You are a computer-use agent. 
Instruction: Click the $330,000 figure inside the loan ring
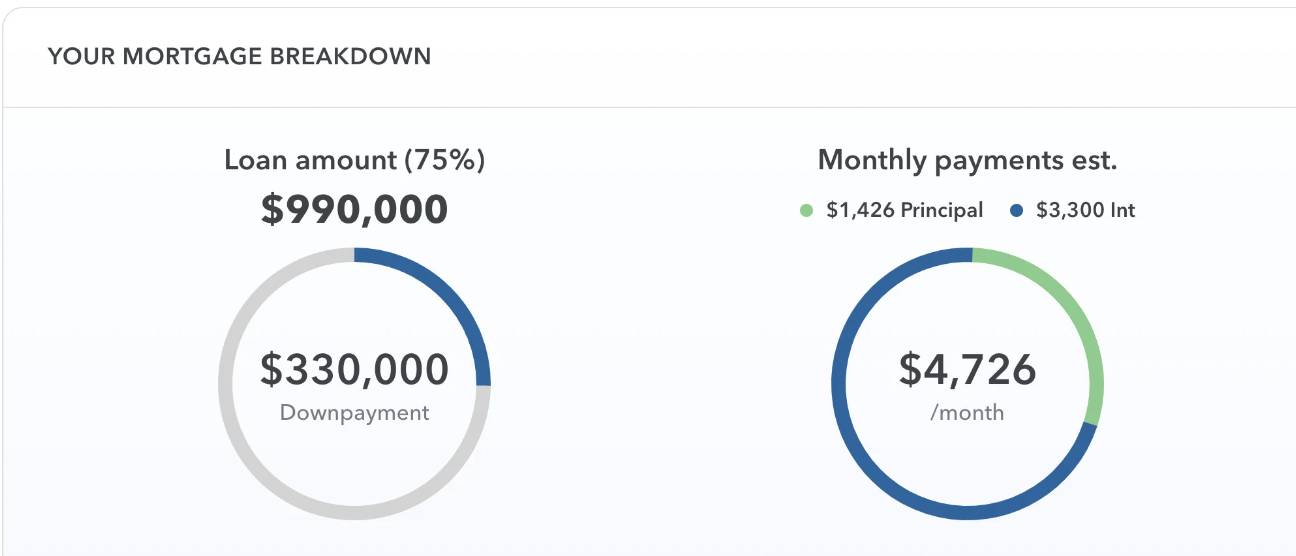click(x=354, y=369)
